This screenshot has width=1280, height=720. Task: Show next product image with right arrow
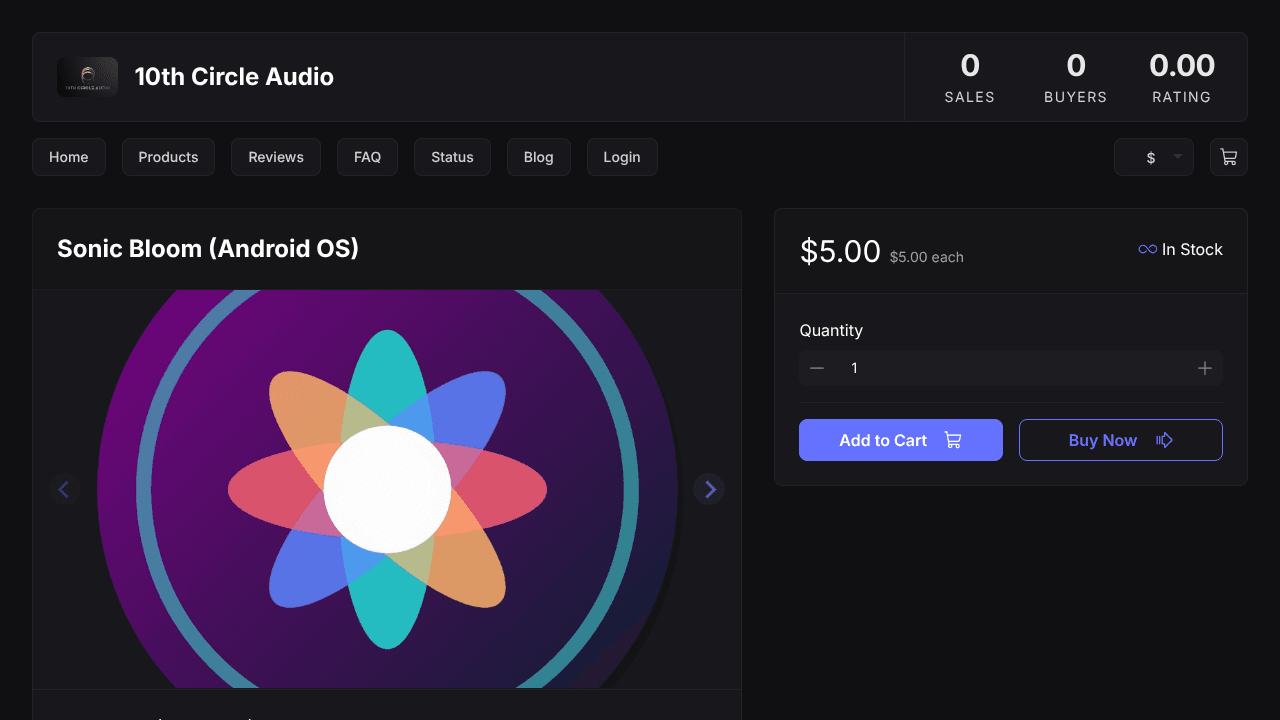click(x=709, y=489)
